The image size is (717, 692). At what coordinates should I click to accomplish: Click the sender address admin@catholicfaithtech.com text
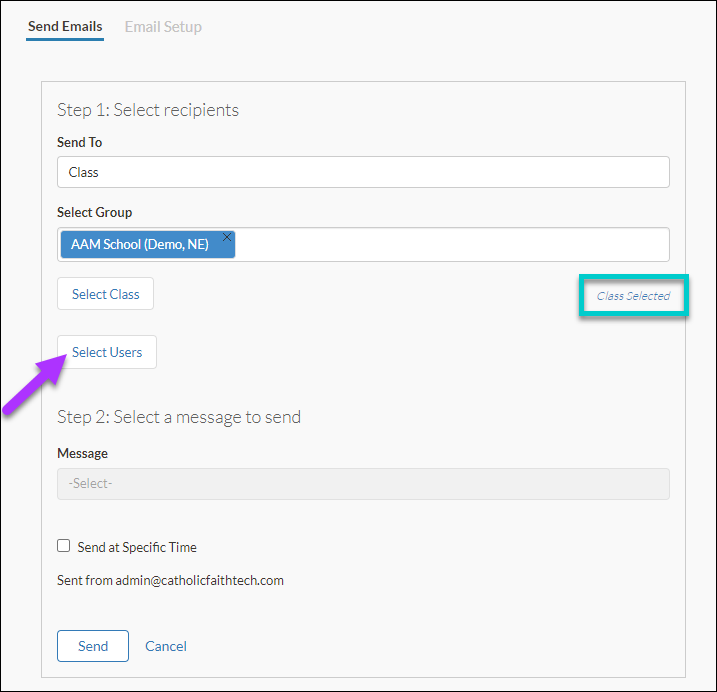pos(199,580)
